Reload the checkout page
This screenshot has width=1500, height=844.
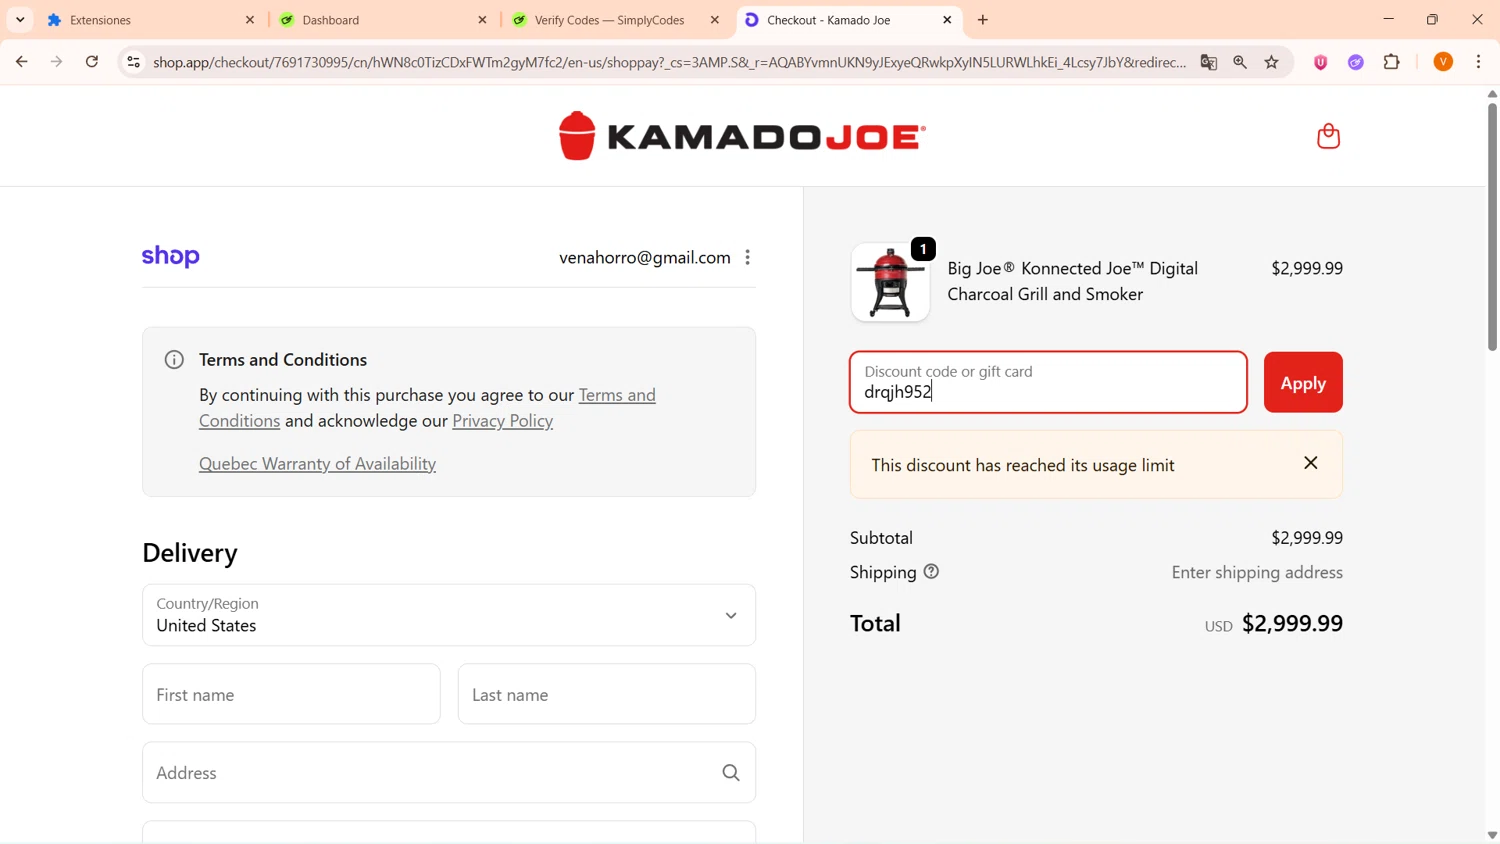coord(92,62)
